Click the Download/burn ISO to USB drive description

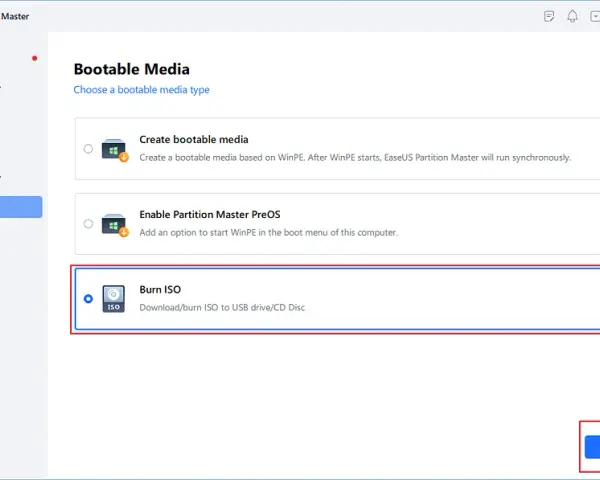(x=222, y=307)
